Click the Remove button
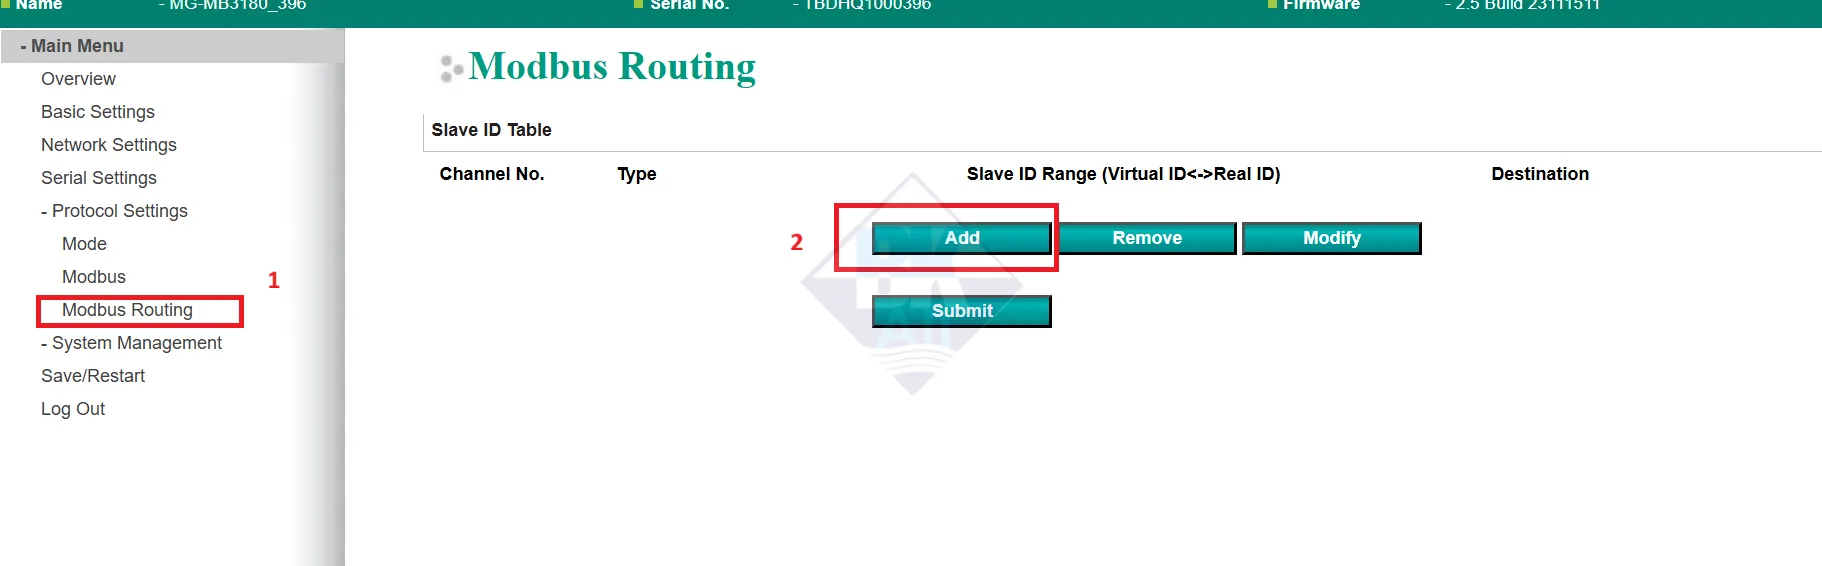This screenshot has height=566, width=1822. pos(1147,238)
